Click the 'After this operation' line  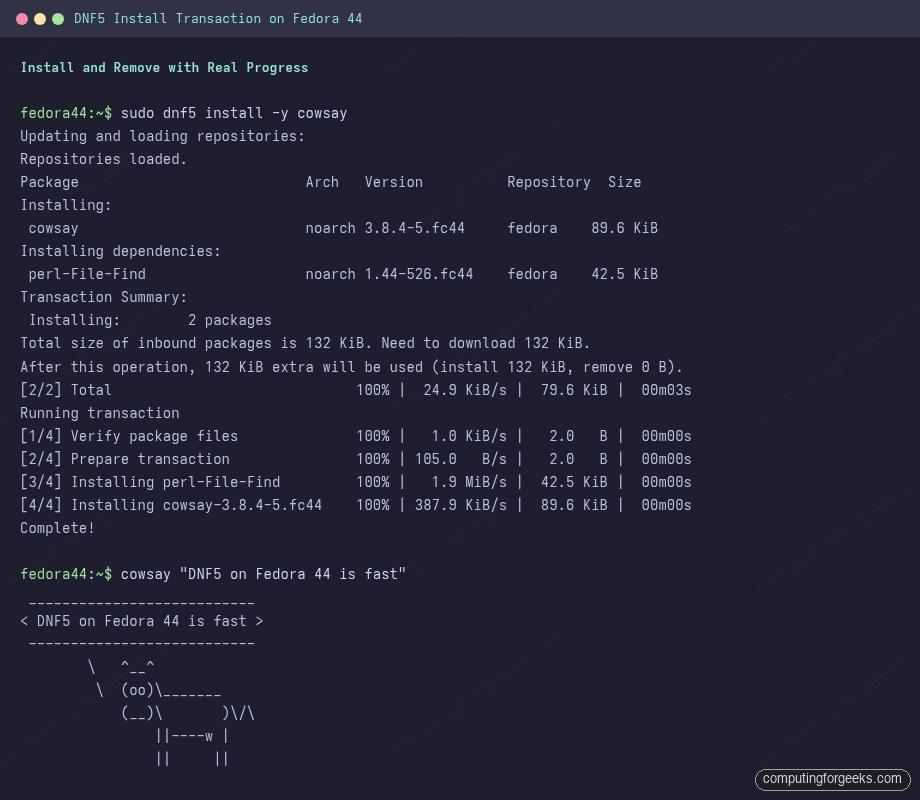(351, 367)
